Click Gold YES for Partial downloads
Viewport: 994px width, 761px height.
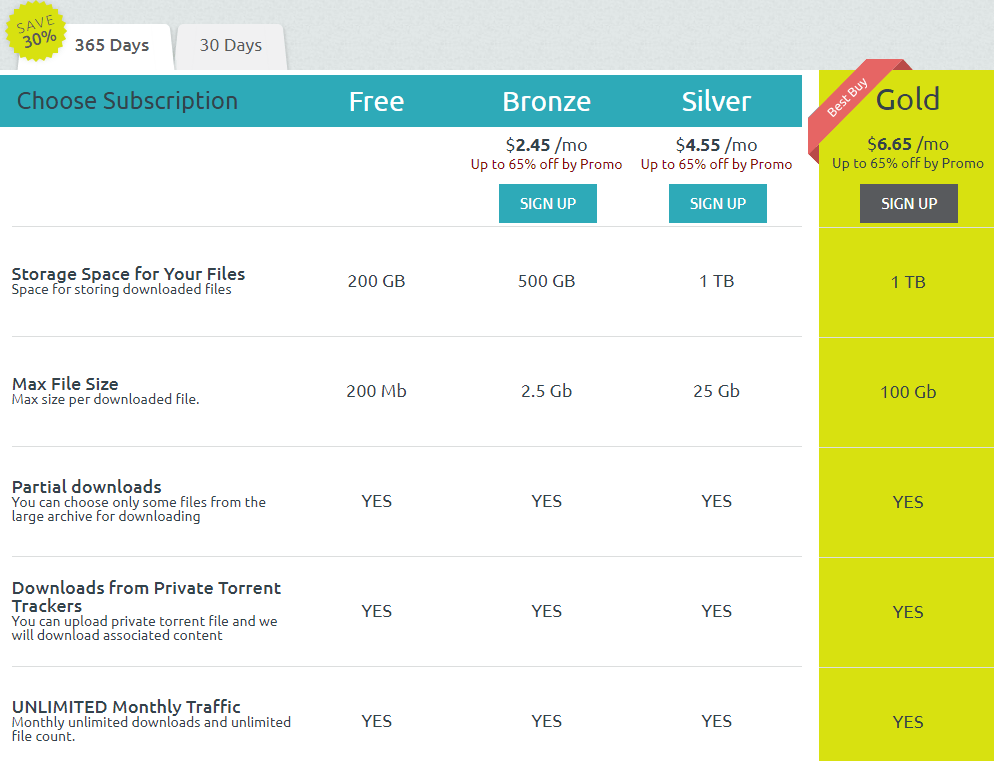(908, 502)
